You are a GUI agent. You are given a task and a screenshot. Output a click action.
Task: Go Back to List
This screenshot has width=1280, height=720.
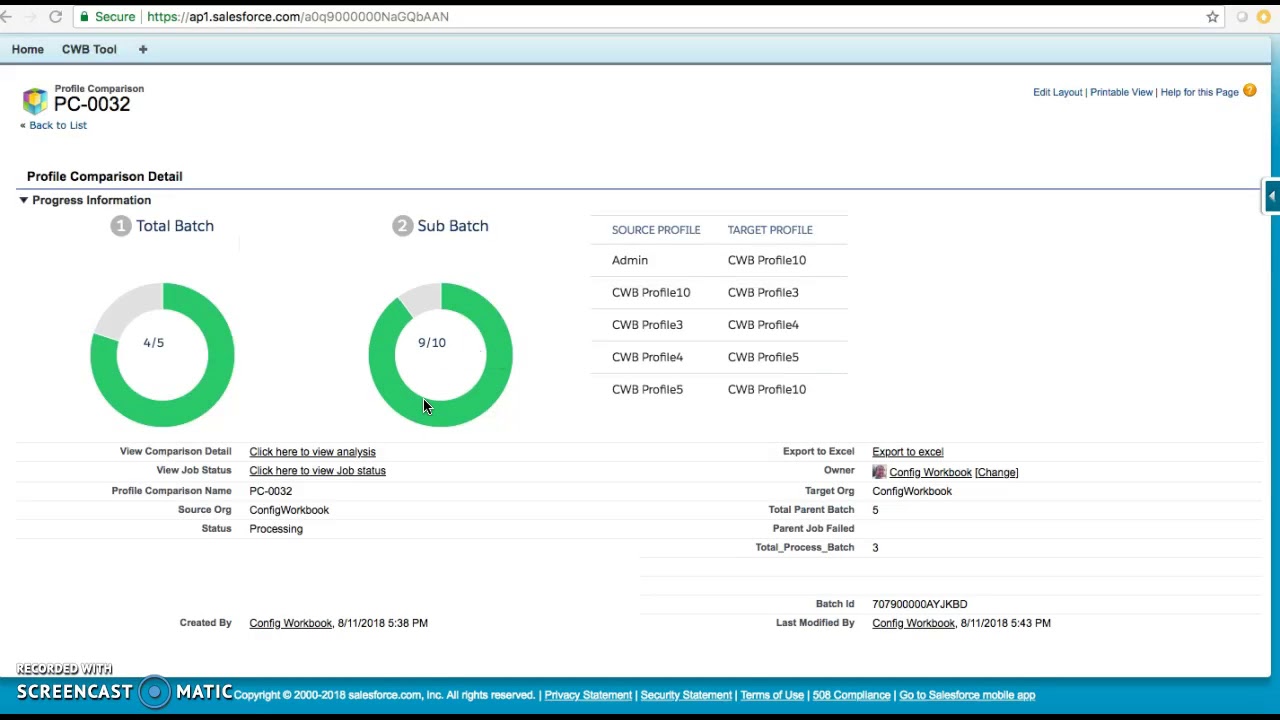click(x=58, y=125)
